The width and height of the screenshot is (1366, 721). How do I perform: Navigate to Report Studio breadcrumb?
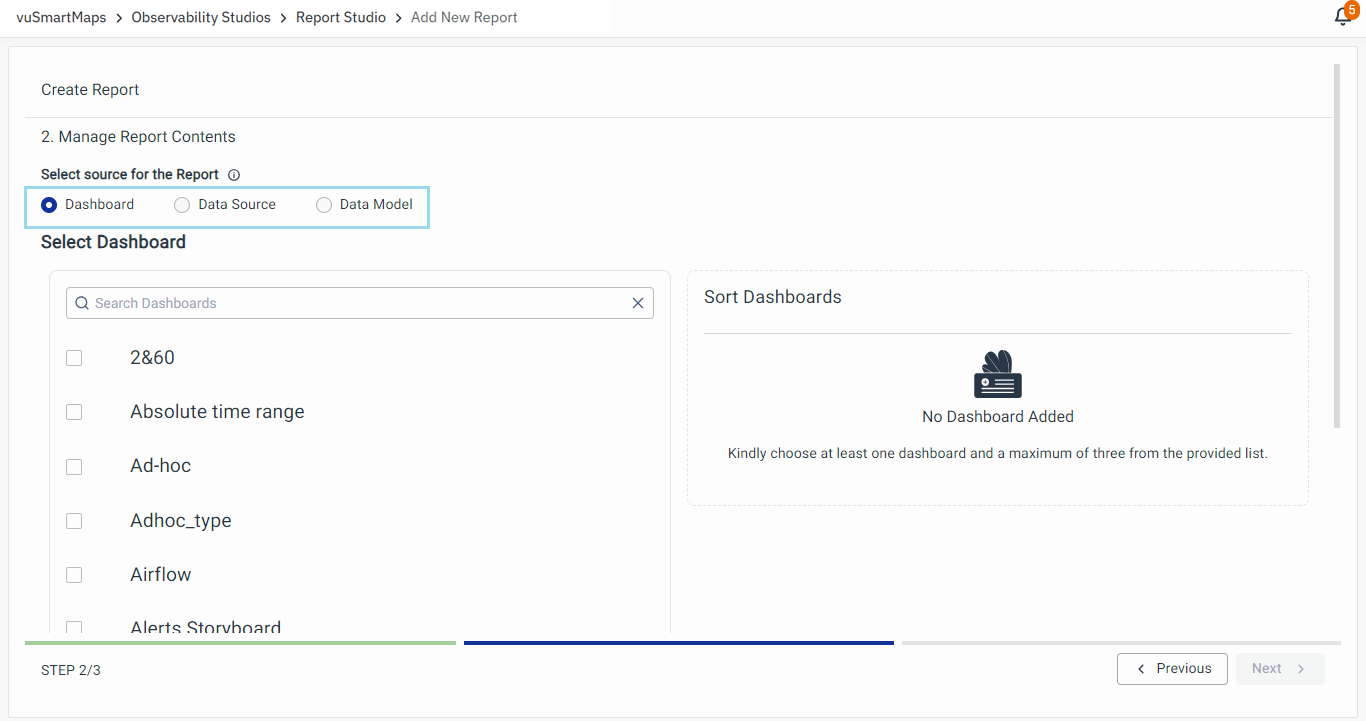pyautogui.click(x=341, y=17)
